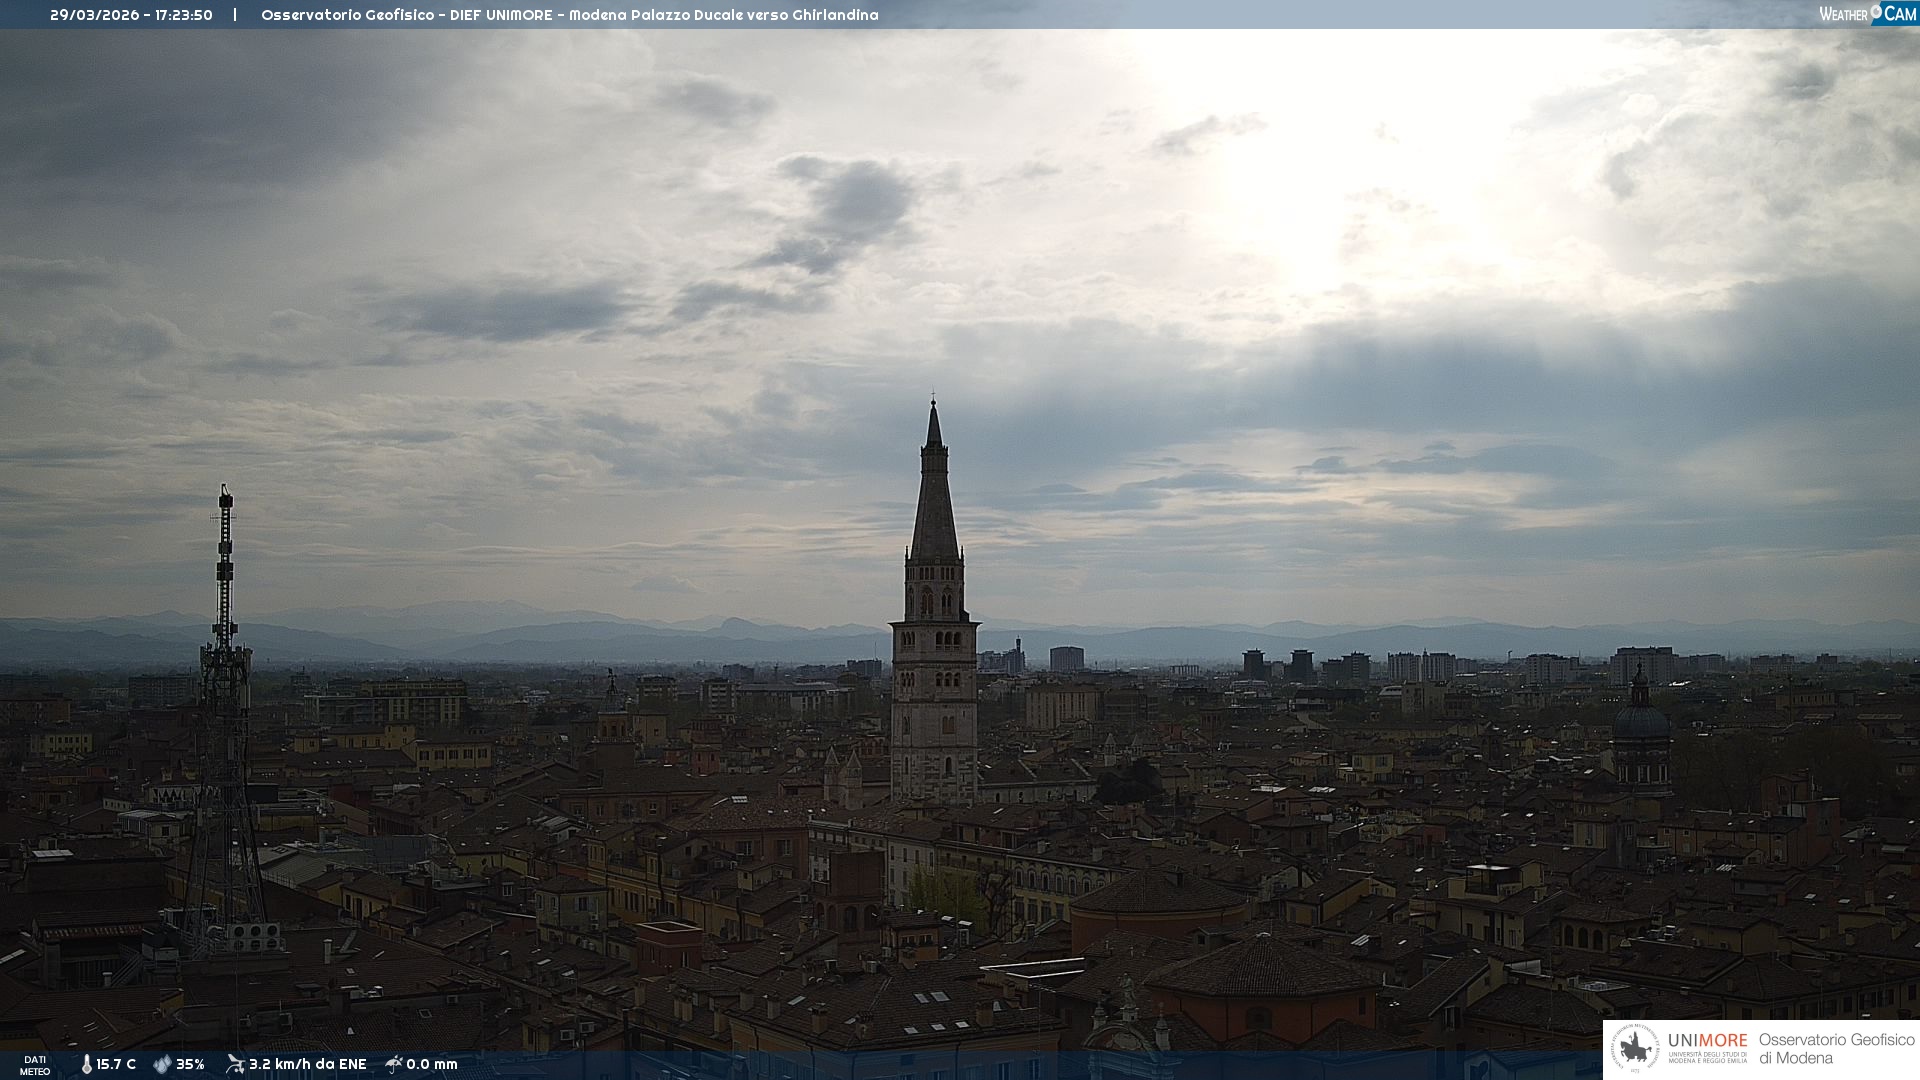Click the WeatherCam logo top right
The image size is (1920, 1080).
pyautogui.click(x=1867, y=13)
